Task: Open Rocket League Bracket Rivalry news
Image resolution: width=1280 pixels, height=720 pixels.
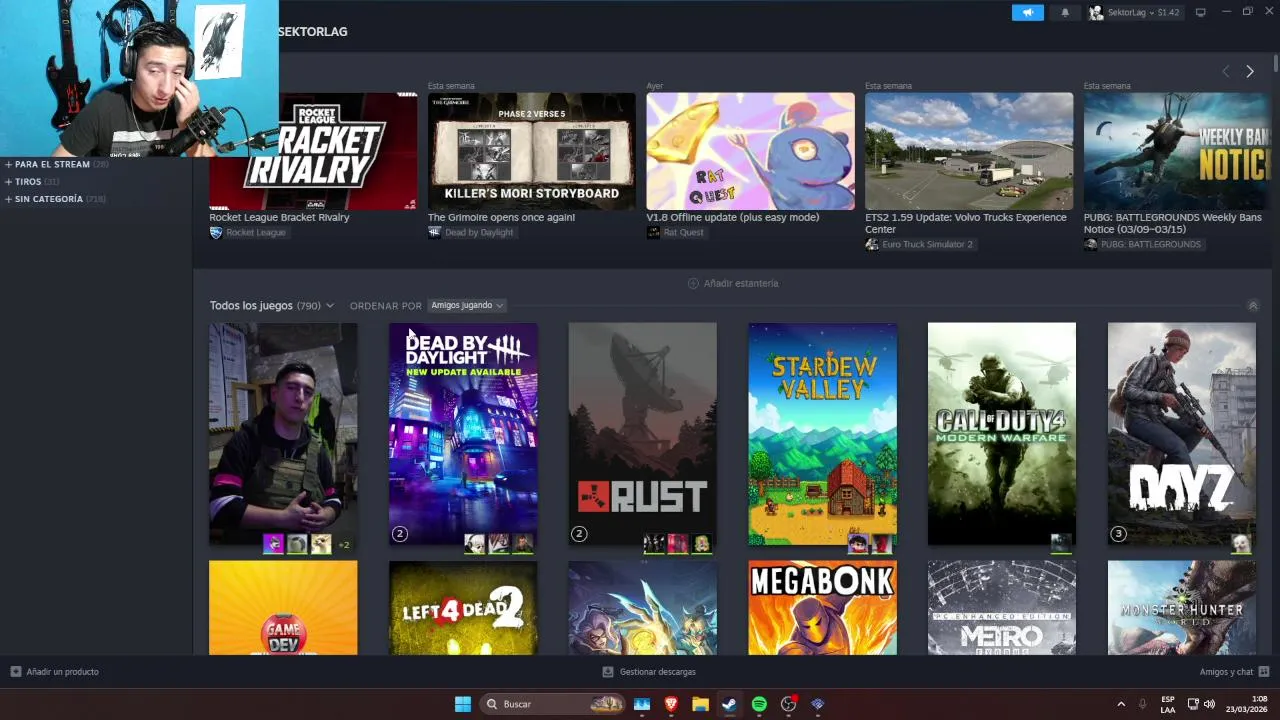Action: pos(313,151)
